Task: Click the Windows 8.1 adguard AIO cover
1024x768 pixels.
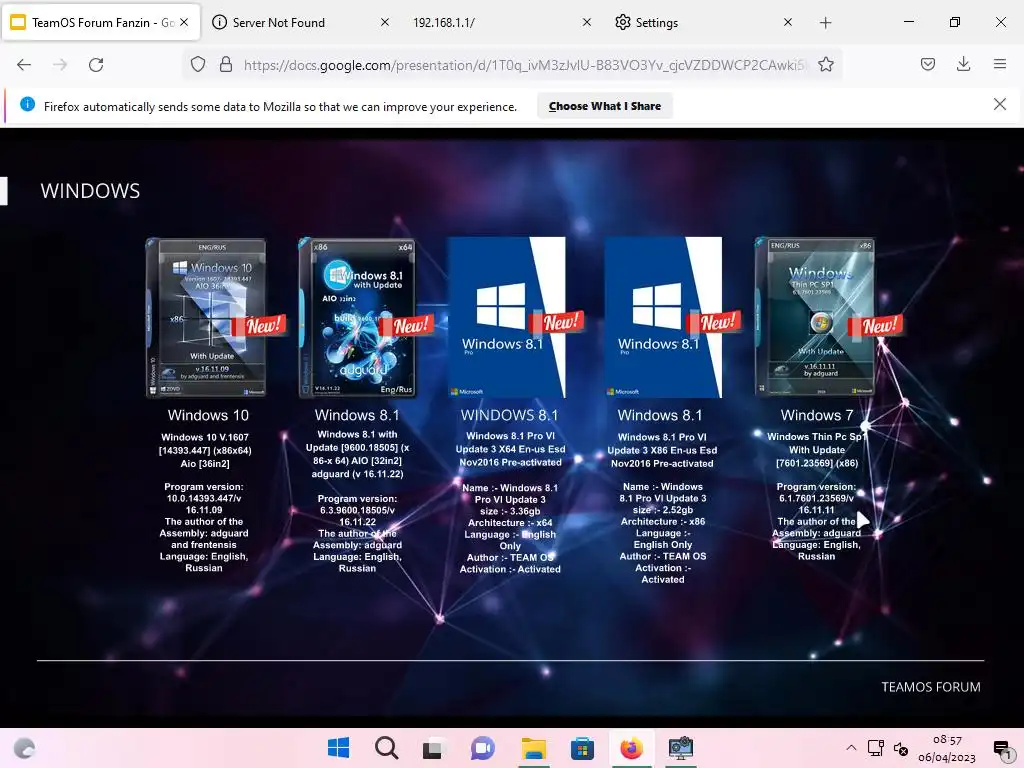Action: [357, 318]
